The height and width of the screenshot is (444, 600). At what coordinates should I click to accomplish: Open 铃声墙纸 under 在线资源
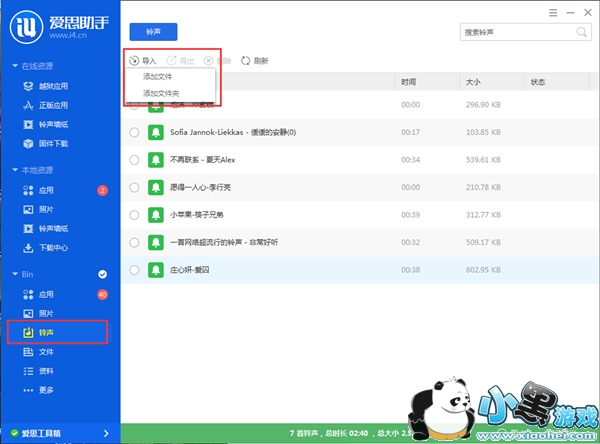[46, 124]
